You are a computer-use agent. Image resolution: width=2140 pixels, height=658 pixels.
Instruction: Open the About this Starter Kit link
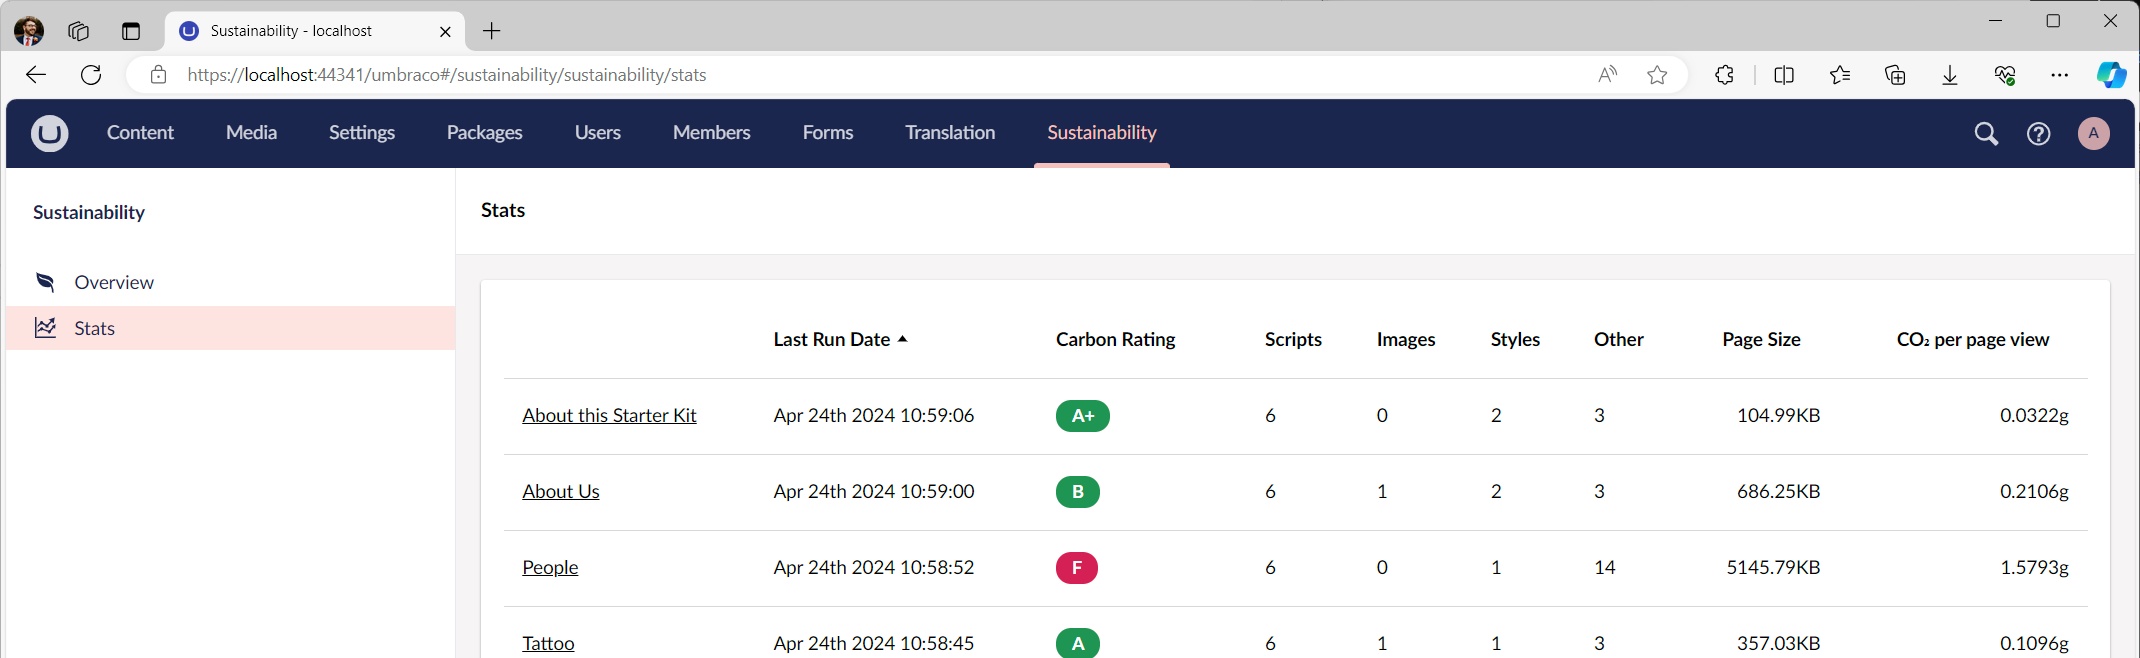tap(609, 416)
